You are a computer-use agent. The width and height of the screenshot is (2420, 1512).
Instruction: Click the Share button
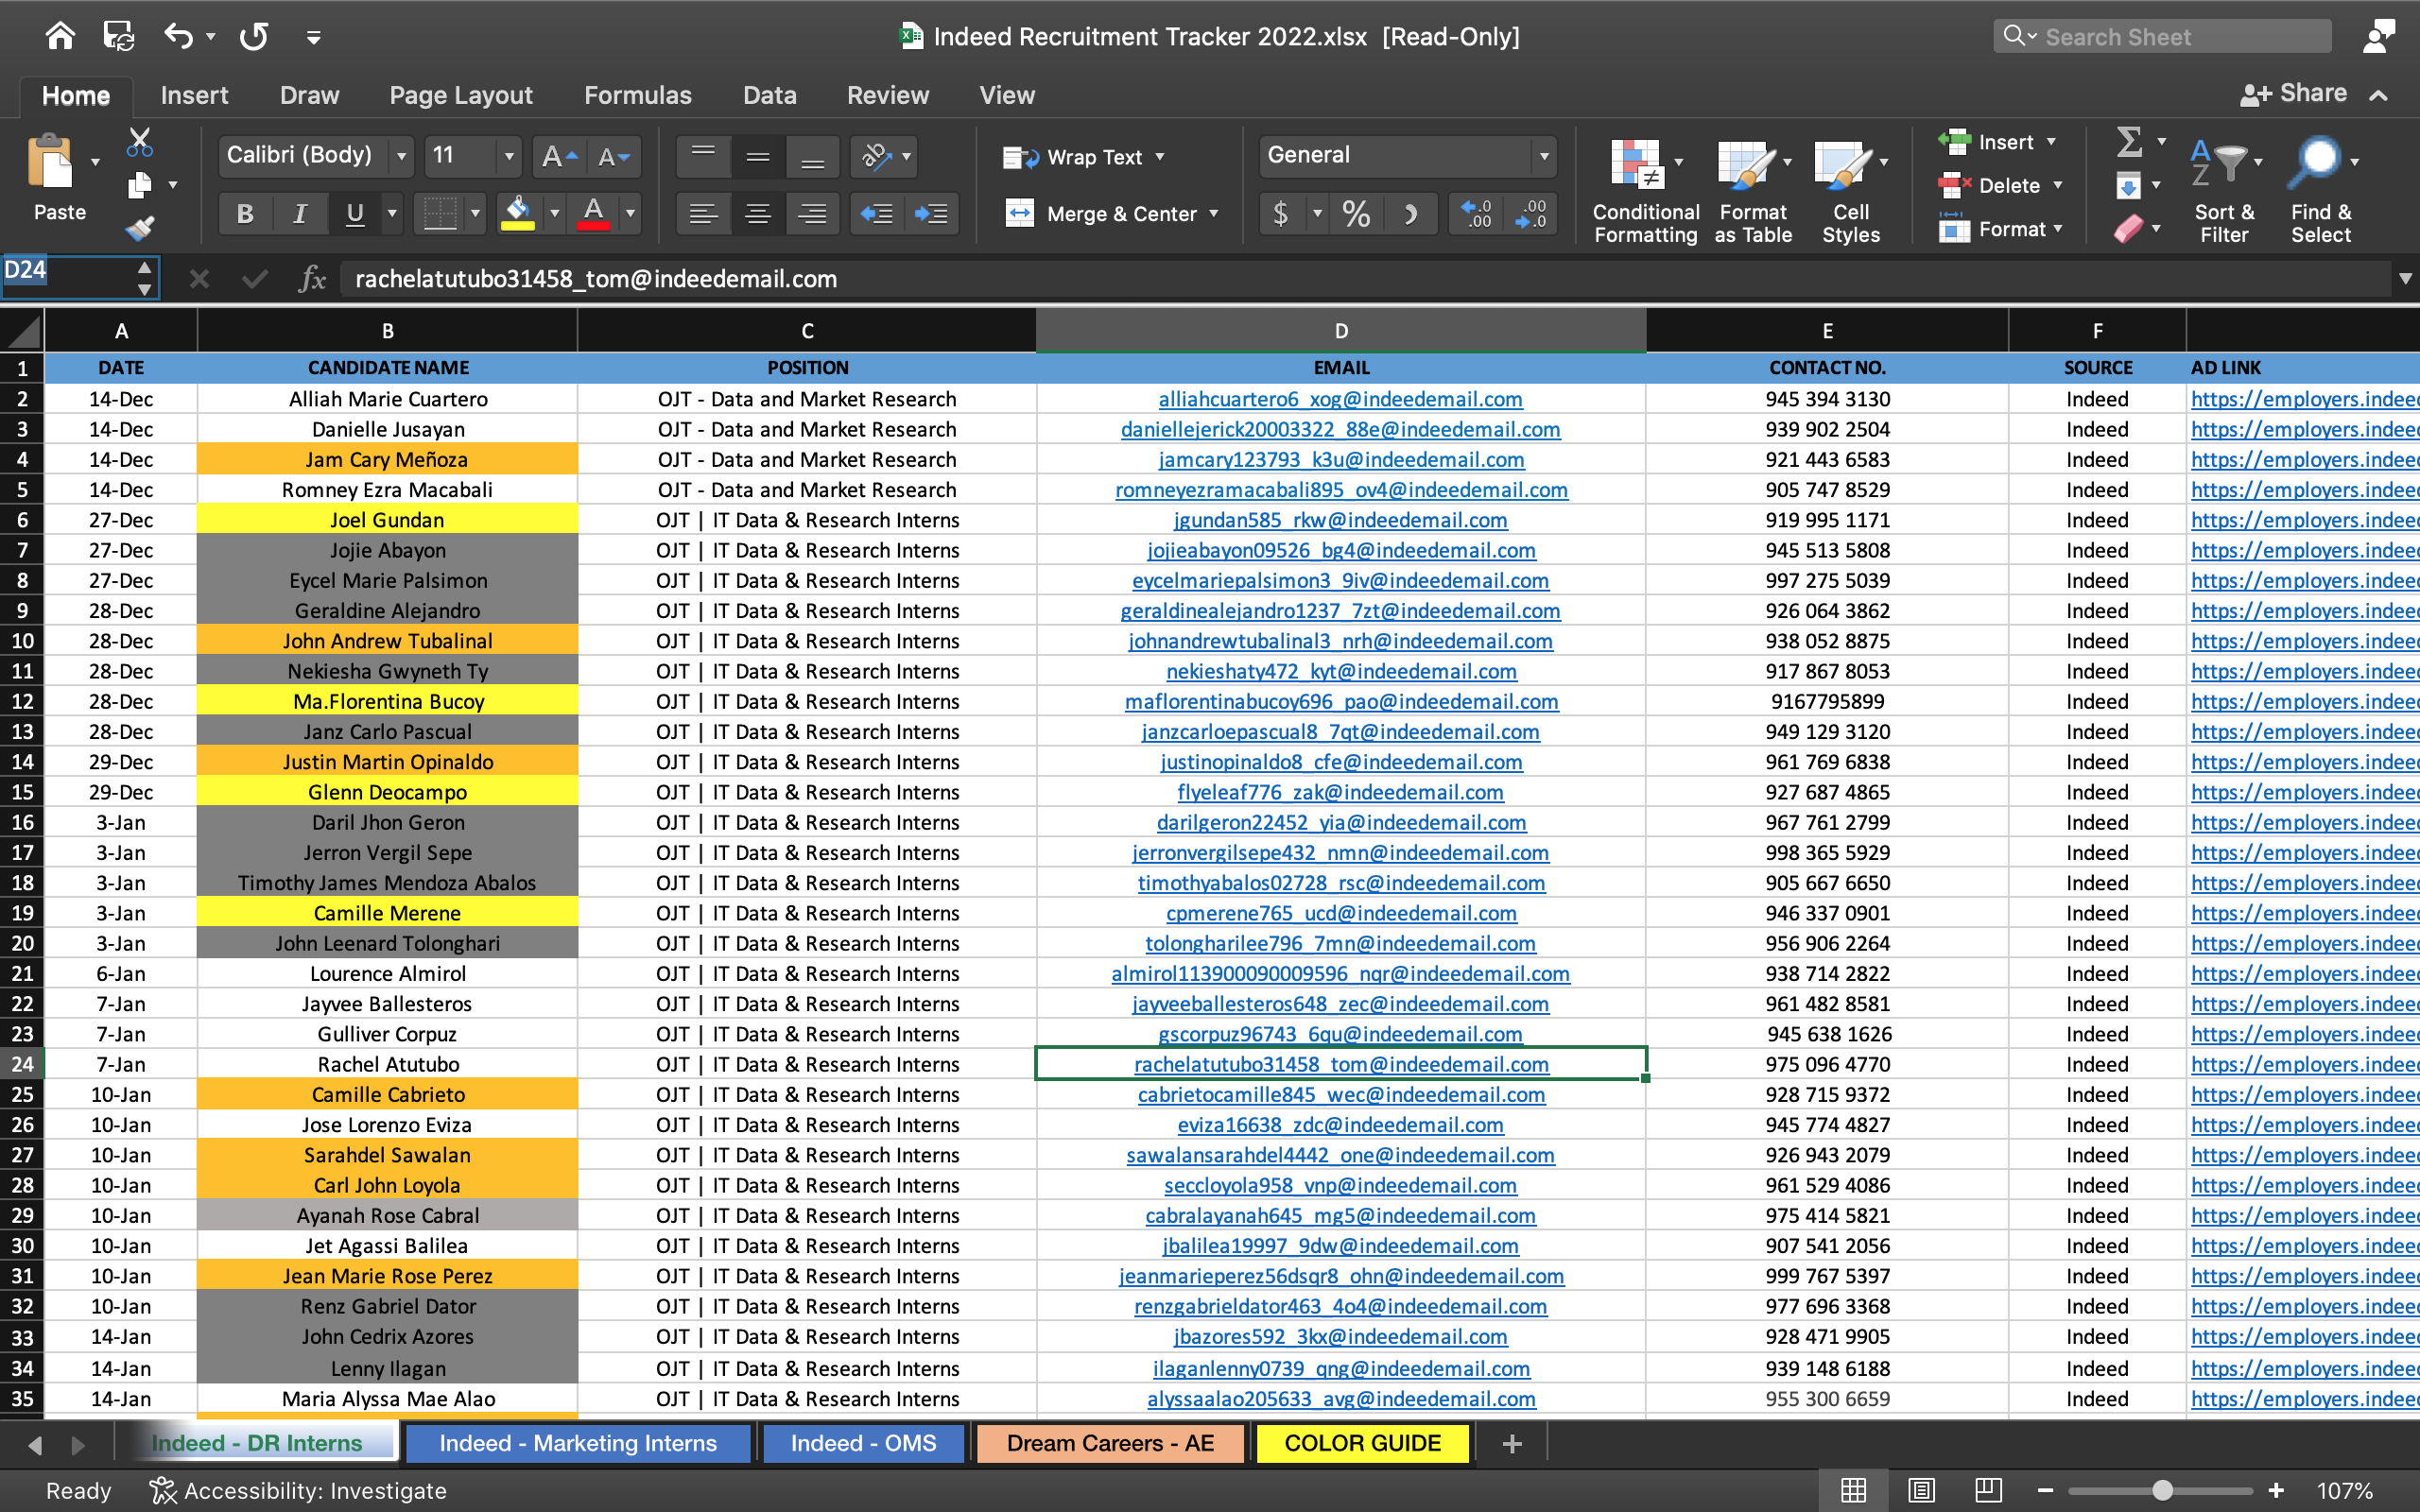pyautogui.click(x=2294, y=94)
